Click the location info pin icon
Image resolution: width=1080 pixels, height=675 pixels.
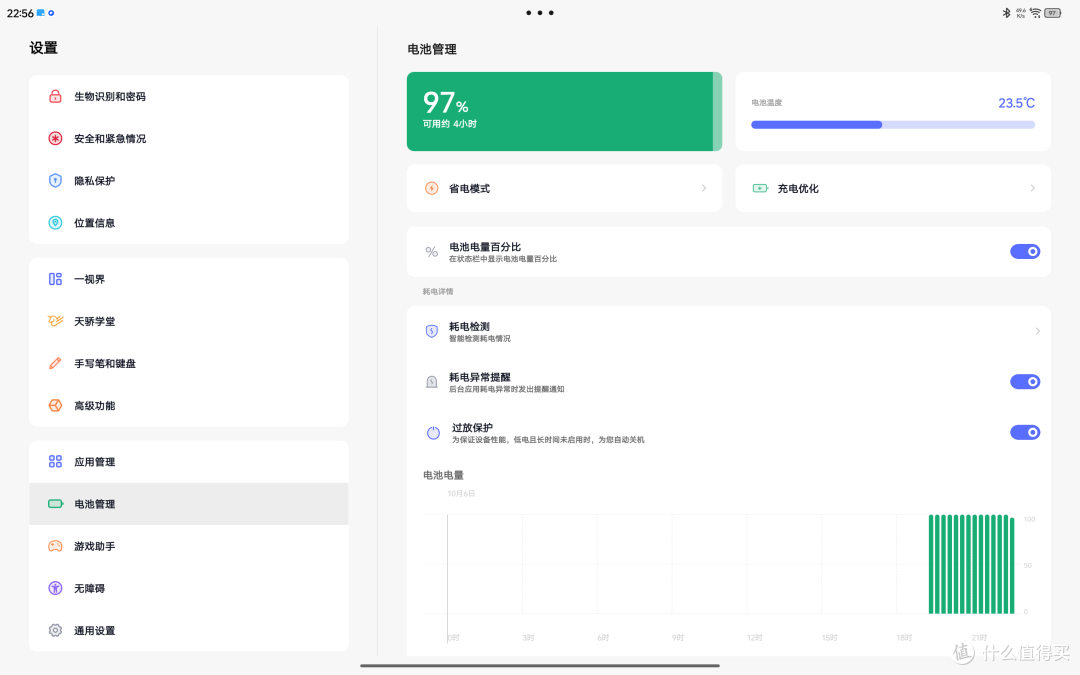pyautogui.click(x=55, y=222)
